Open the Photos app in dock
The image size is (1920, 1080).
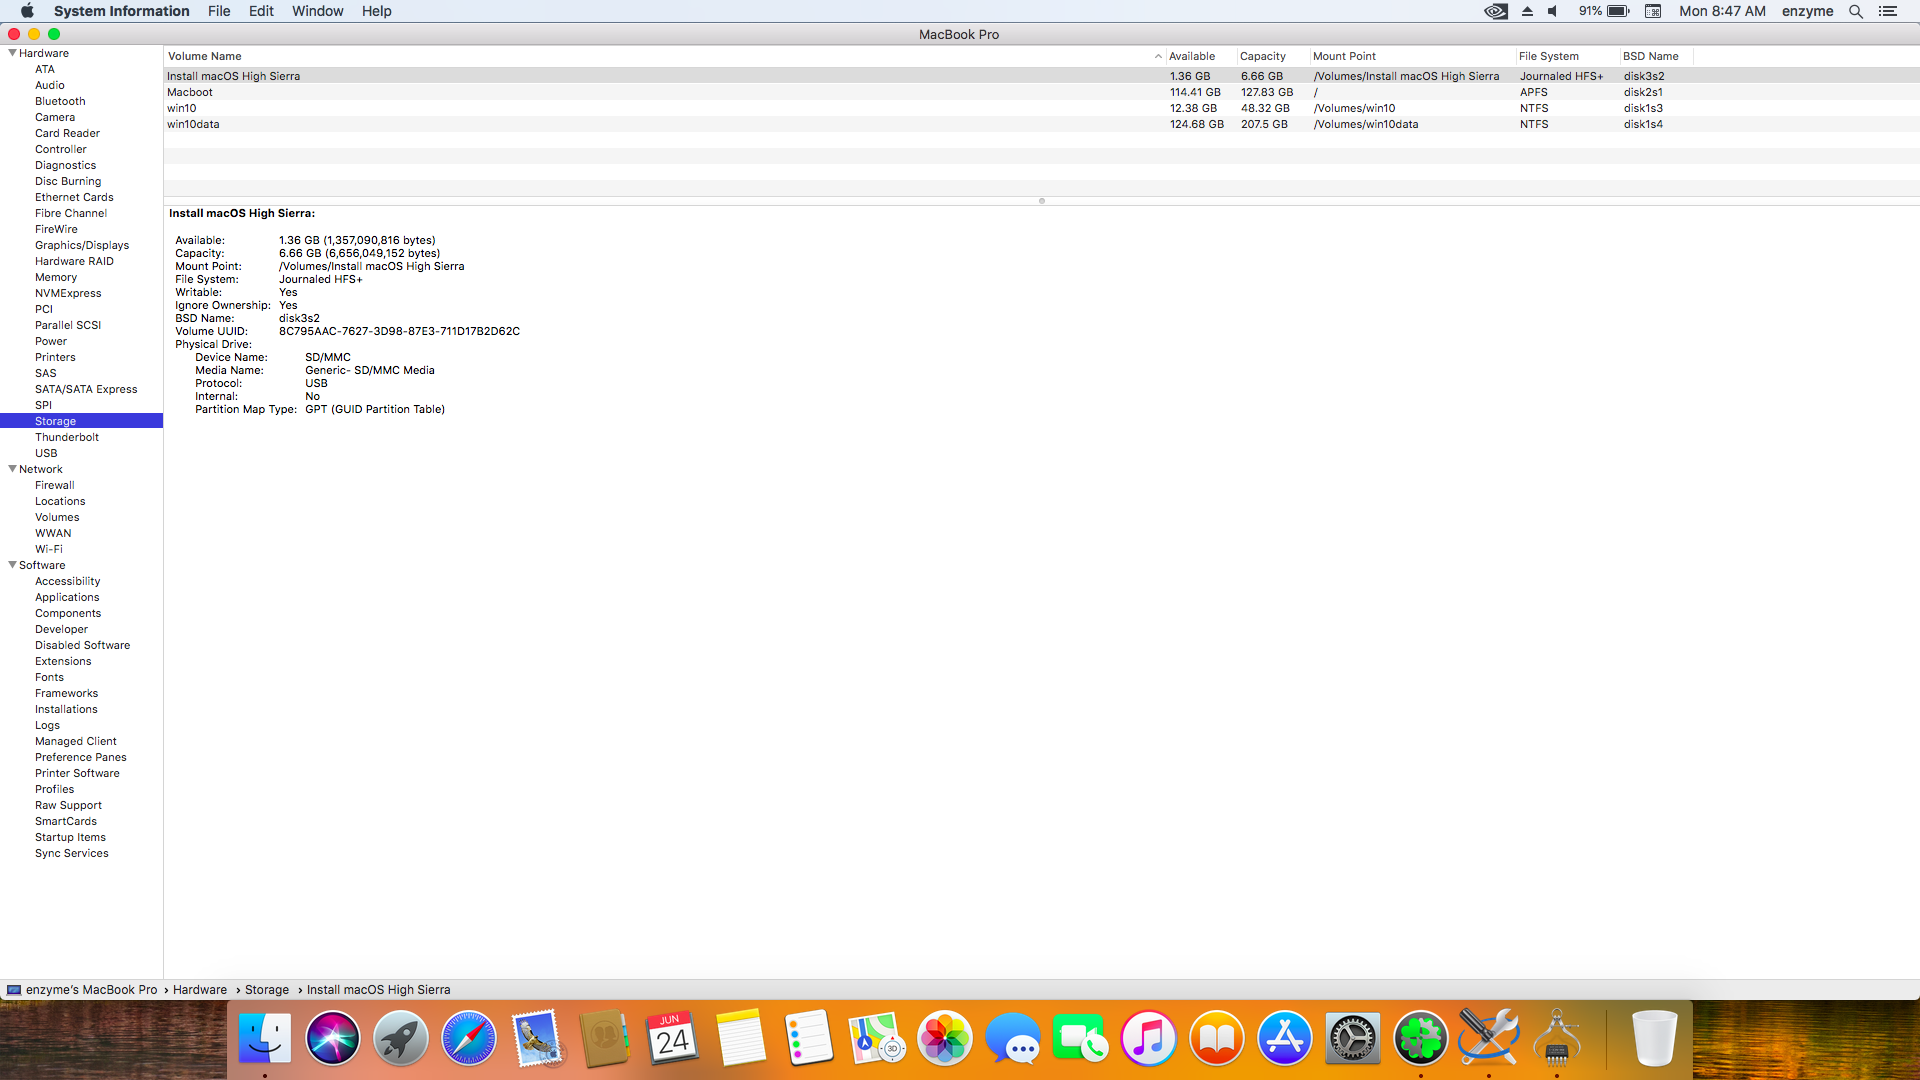[944, 1039]
